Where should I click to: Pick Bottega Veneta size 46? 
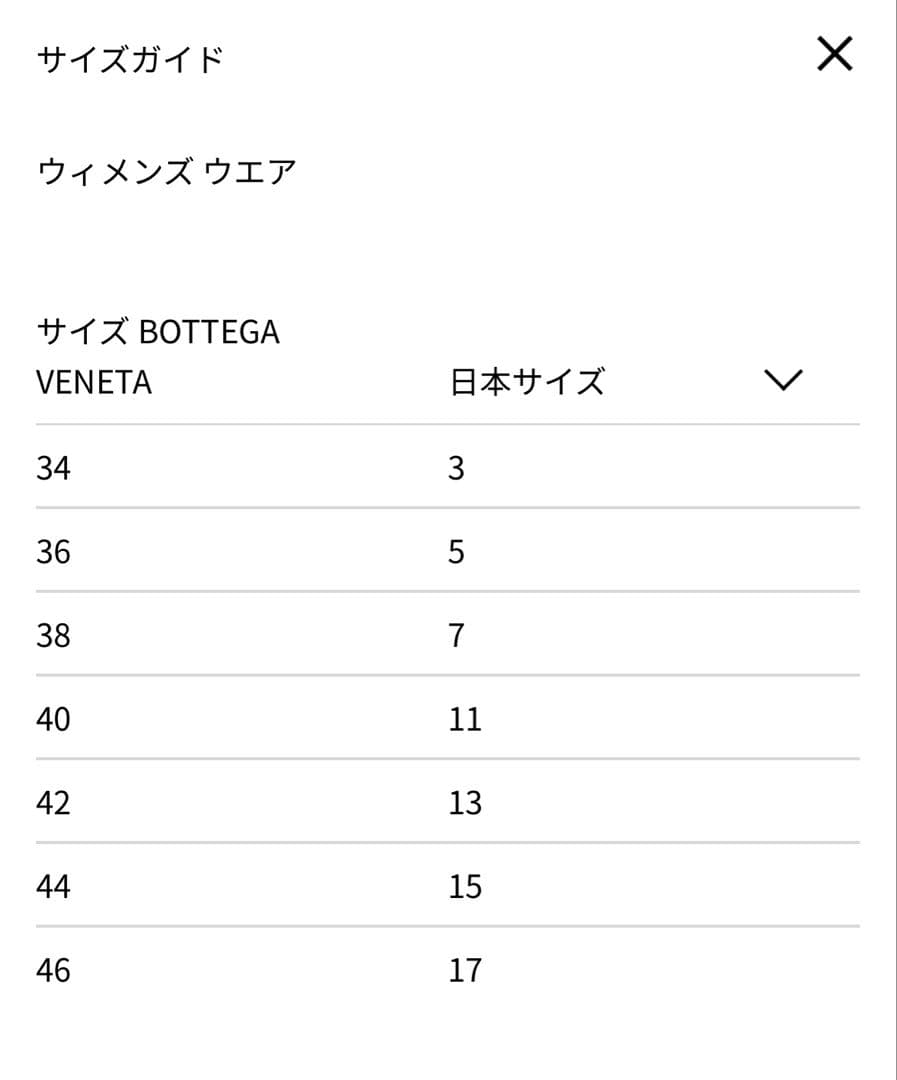pyautogui.click(x=55, y=968)
